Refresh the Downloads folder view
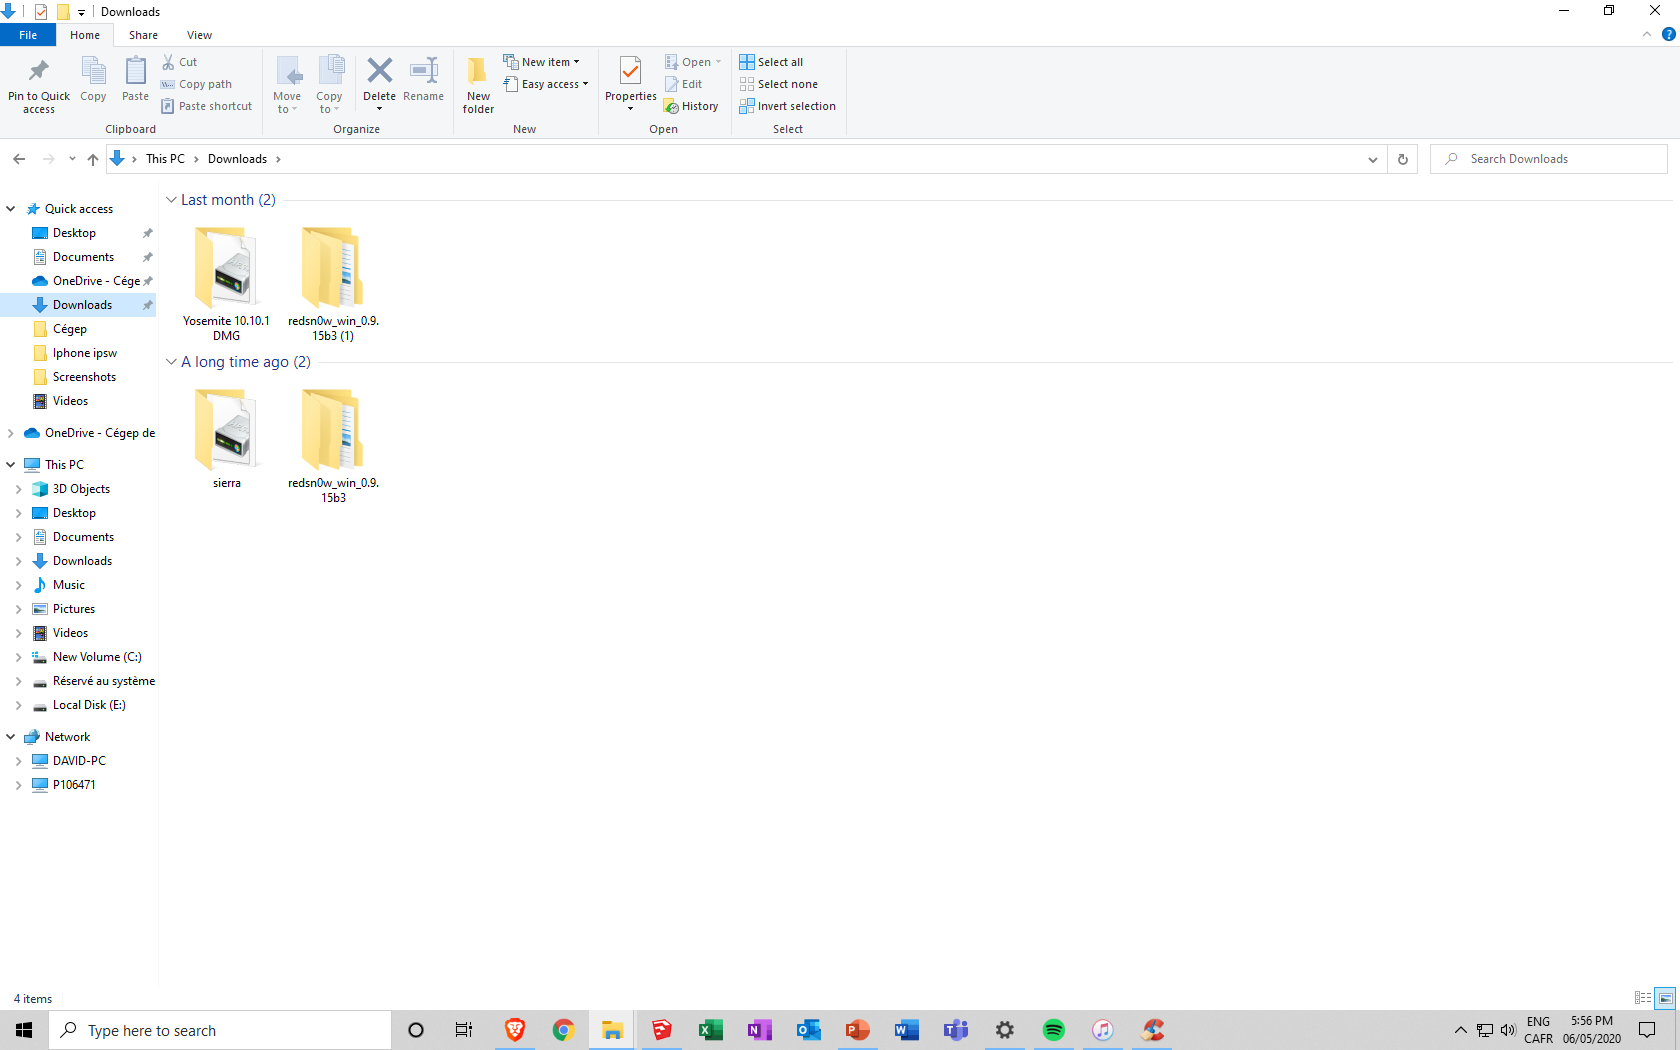This screenshot has width=1680, height=1050. (x=1402, y=159)
